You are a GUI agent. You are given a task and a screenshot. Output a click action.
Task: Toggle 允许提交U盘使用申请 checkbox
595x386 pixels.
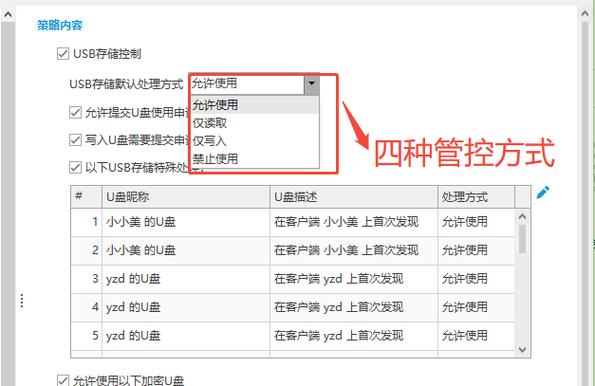tap(75, 112)
